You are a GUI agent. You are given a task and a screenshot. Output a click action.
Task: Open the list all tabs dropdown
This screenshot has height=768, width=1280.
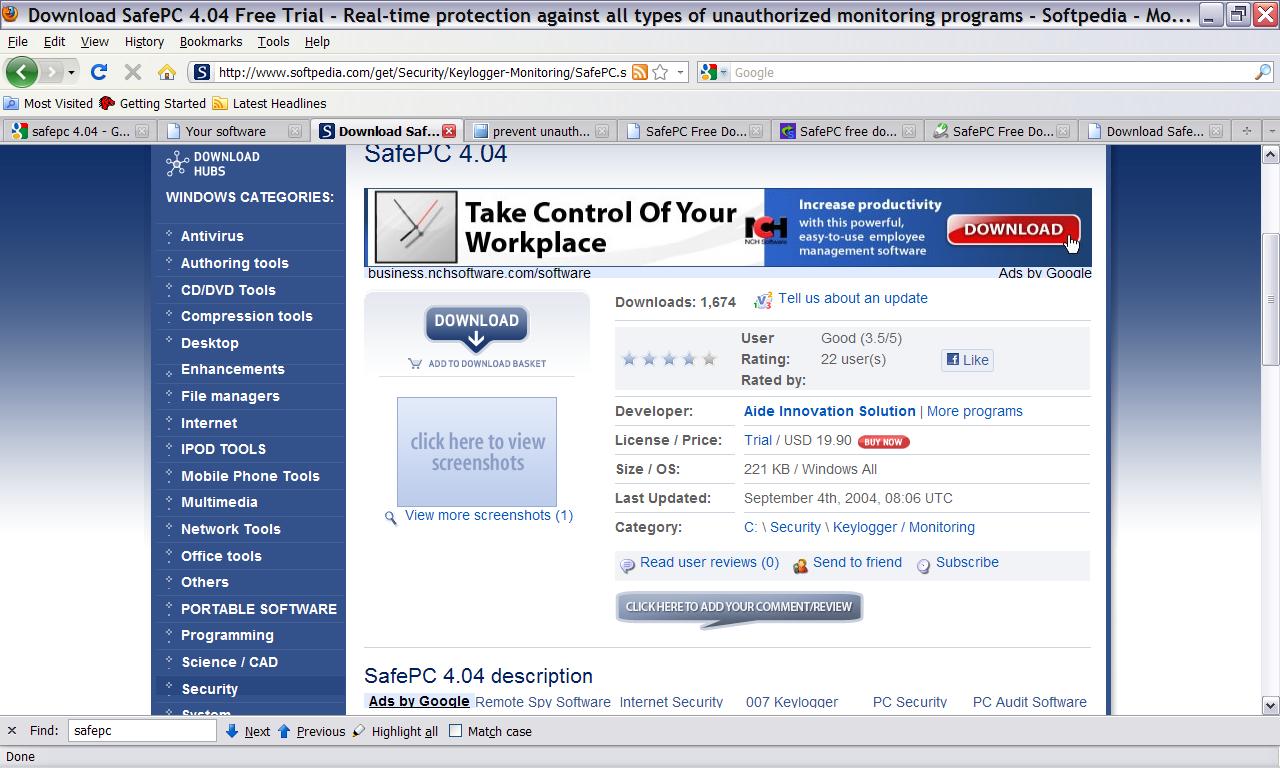click(1271, 131)
